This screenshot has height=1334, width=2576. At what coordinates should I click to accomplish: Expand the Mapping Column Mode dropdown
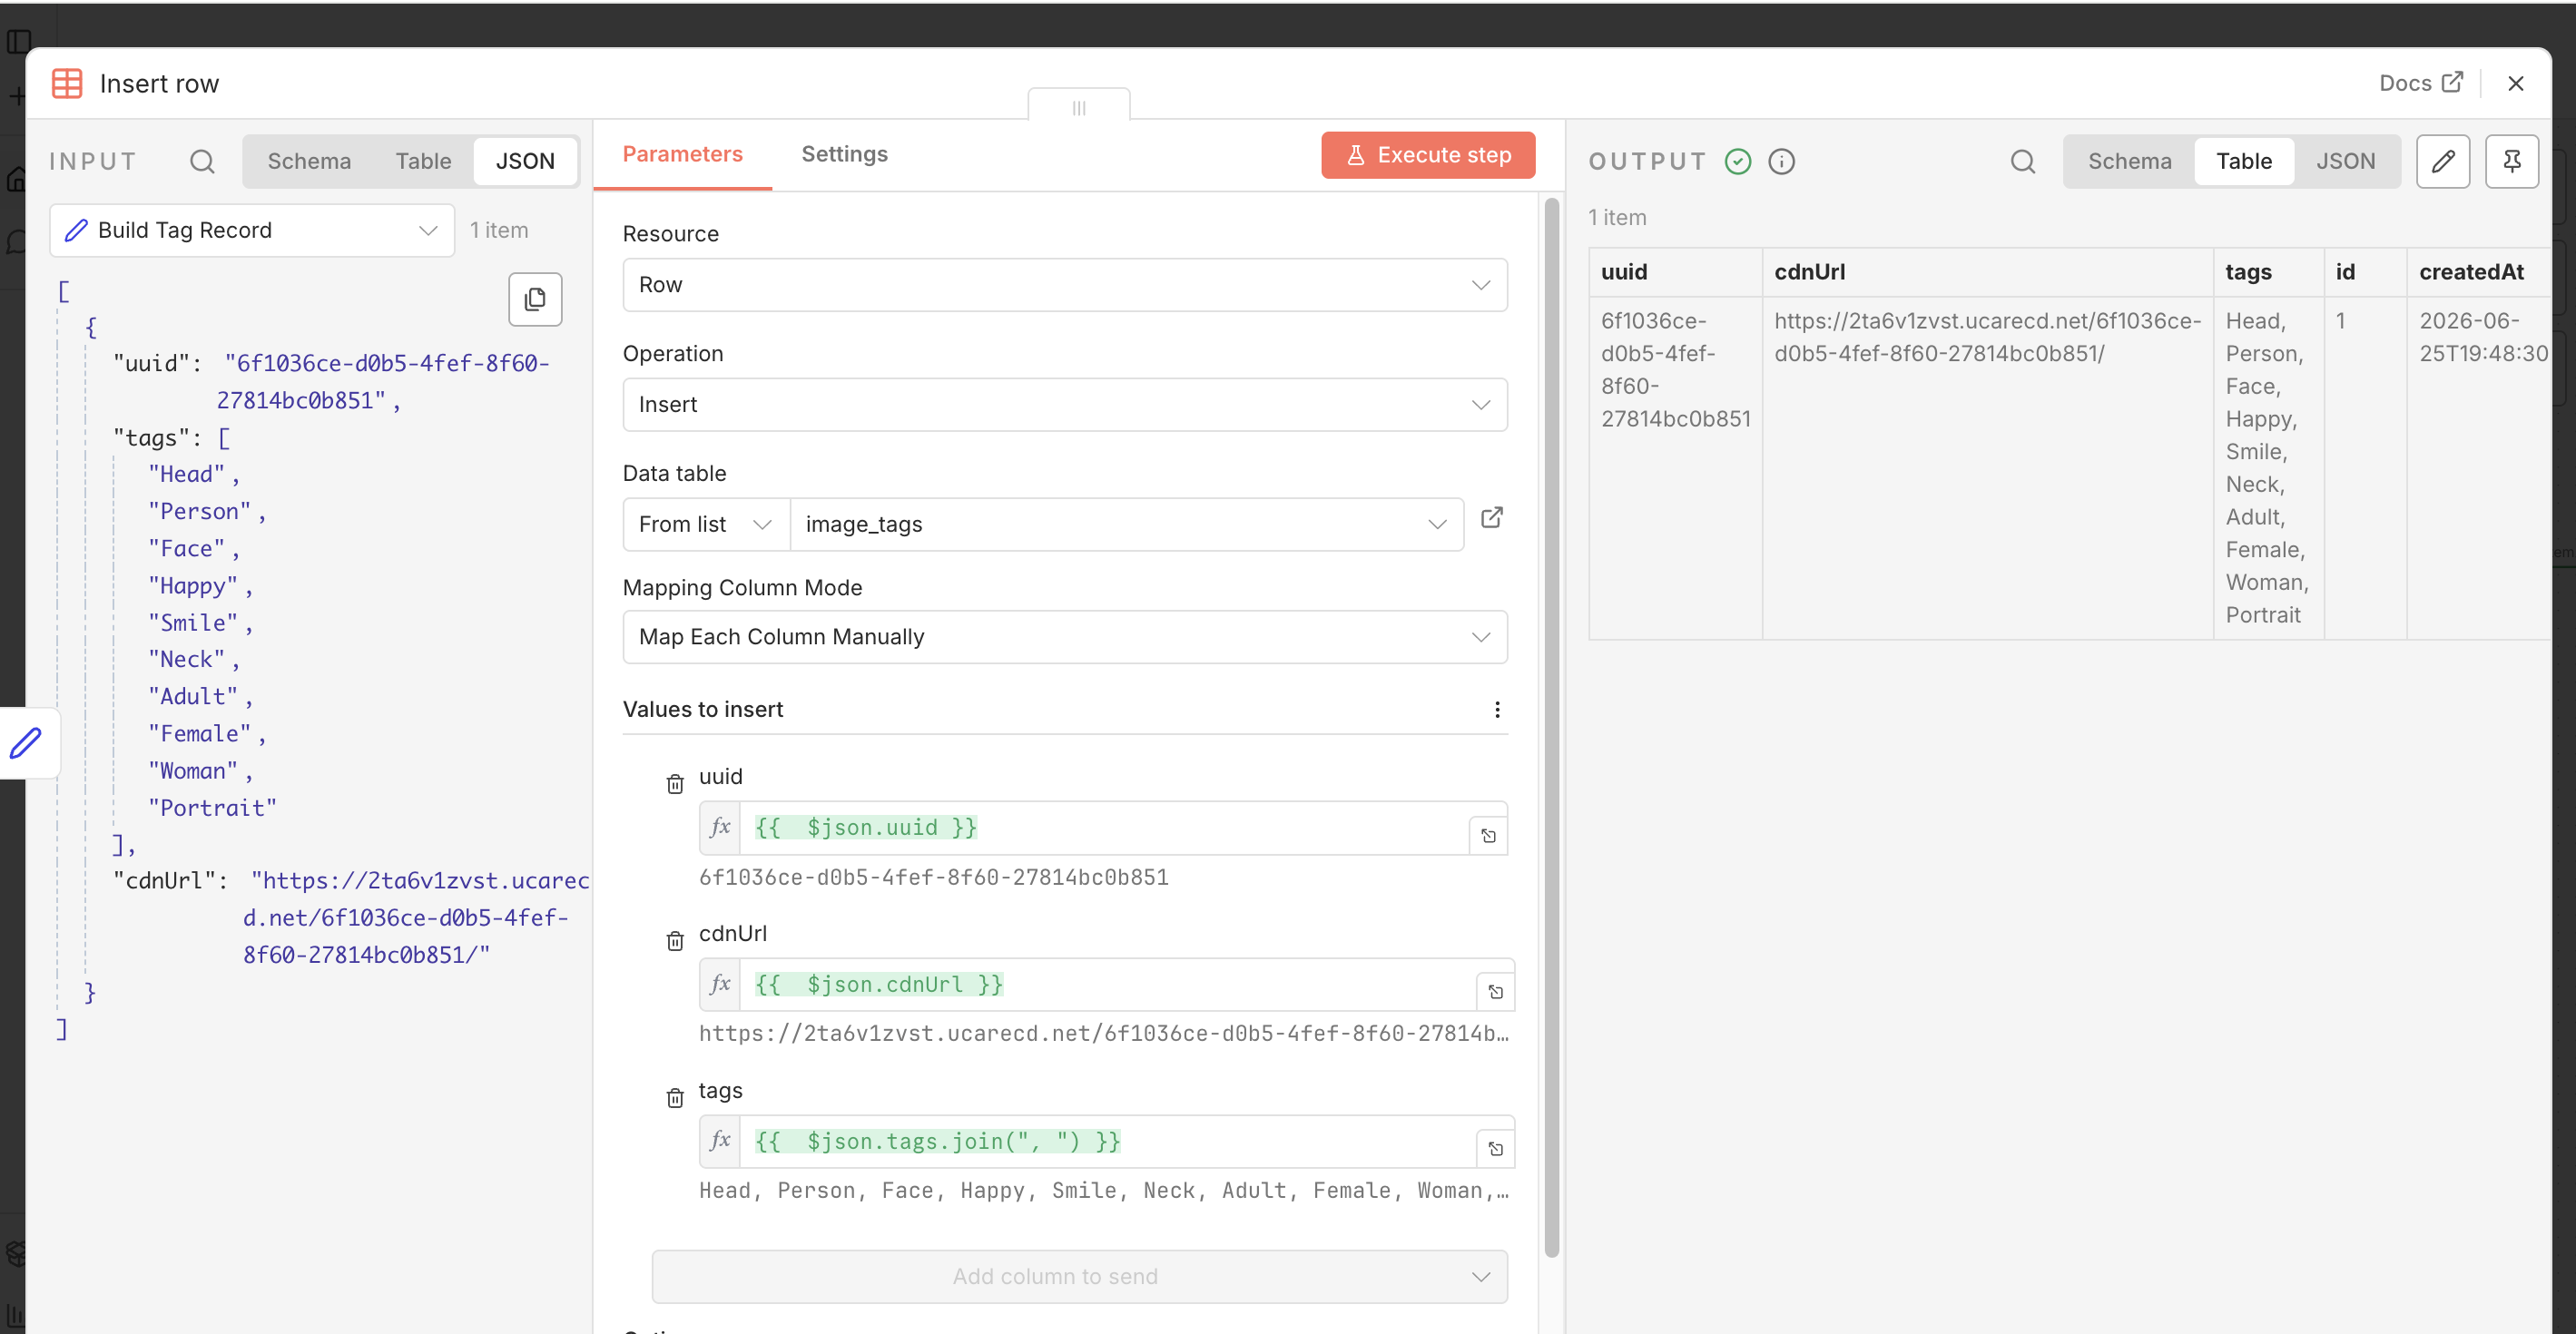1064,637
